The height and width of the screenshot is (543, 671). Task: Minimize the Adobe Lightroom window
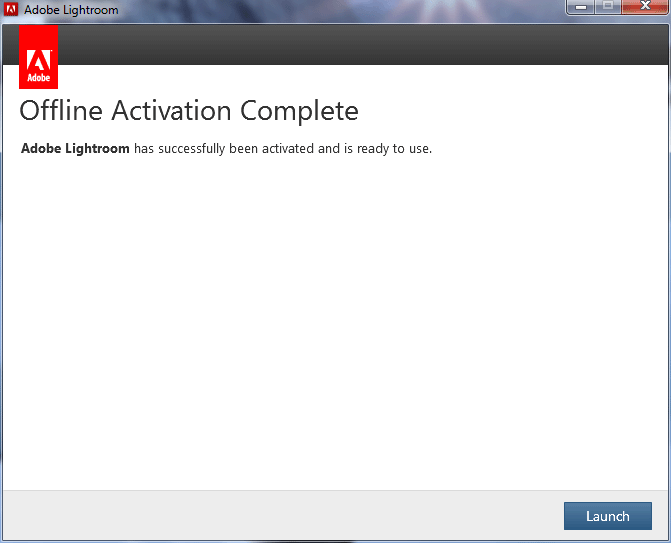click(581, 7)
